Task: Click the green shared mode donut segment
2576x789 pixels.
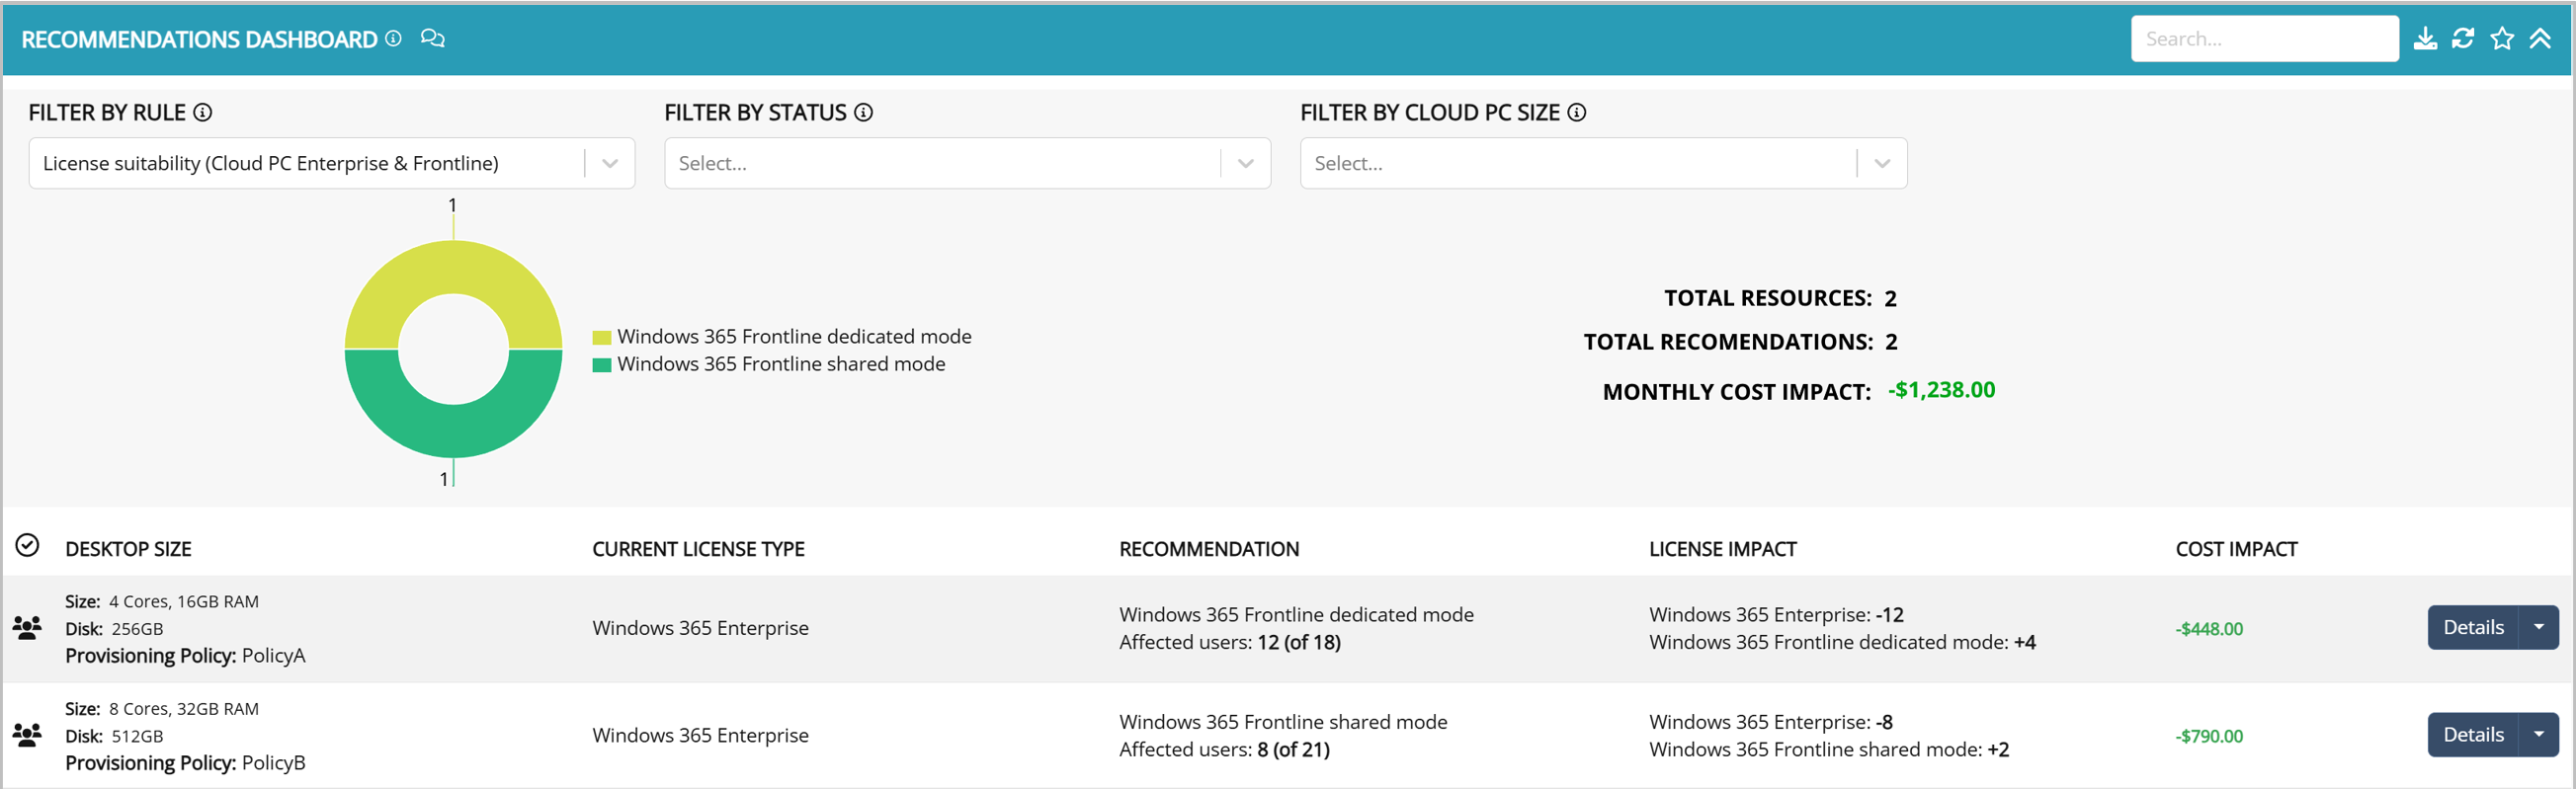Action: (453, 430)
